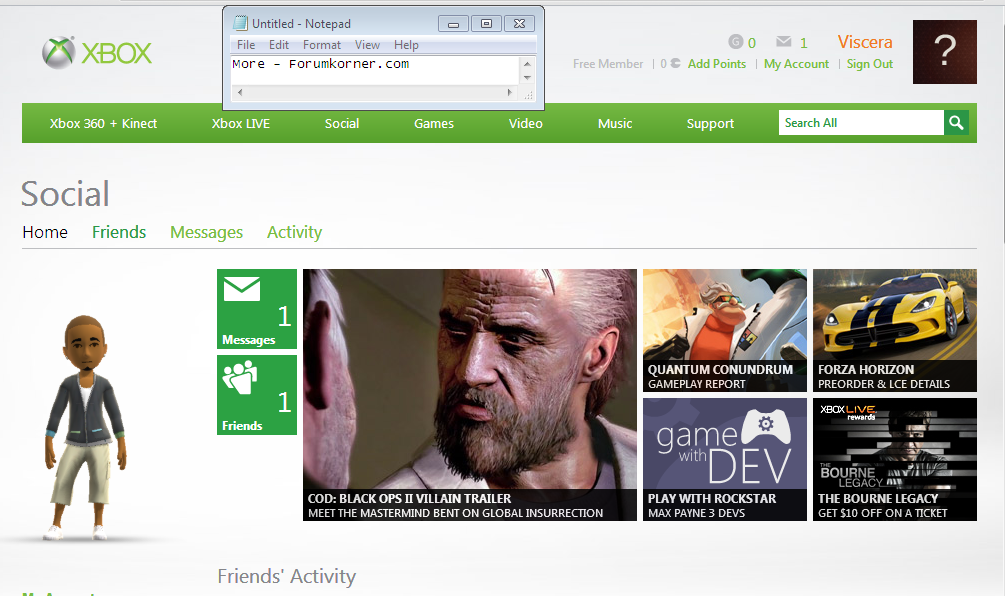Switch to the Messages tab

(206, 232)
